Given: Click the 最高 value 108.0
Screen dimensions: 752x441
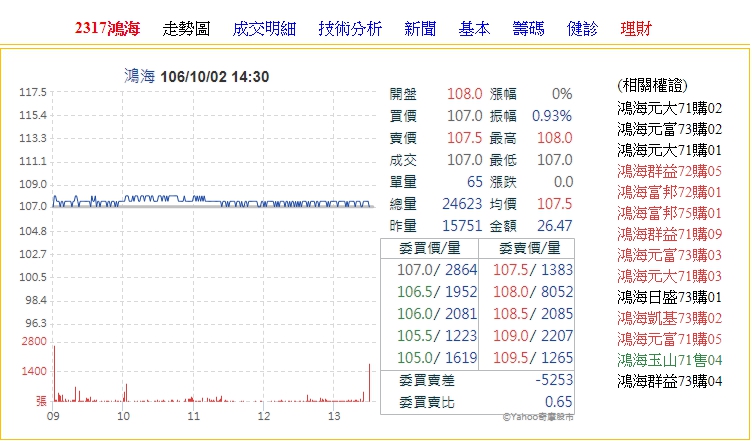Looking at the screenshot, I should point(555,138).
